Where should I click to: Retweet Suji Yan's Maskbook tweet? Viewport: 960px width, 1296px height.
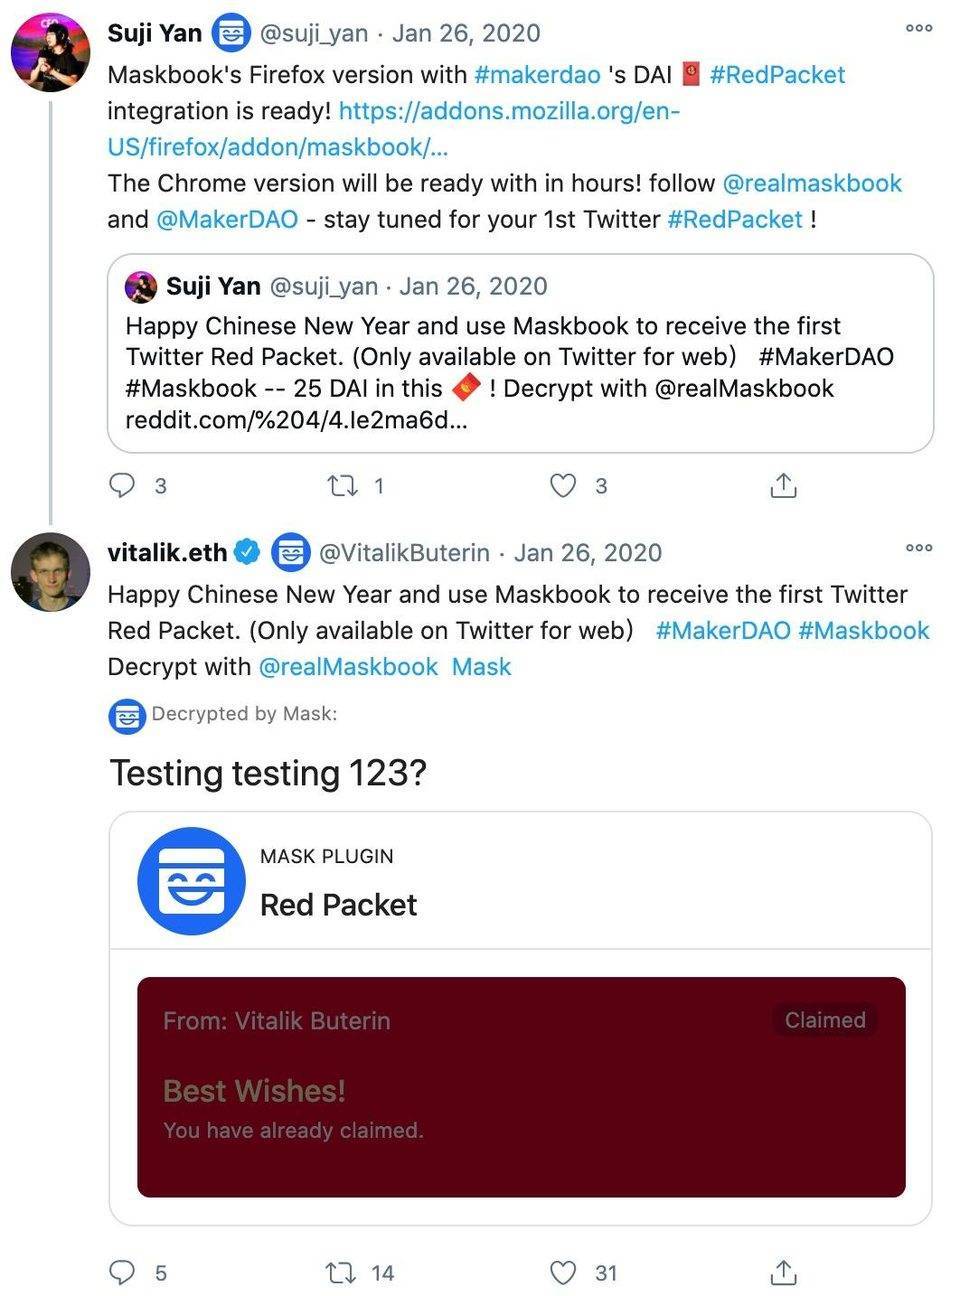tap(343, 486)
